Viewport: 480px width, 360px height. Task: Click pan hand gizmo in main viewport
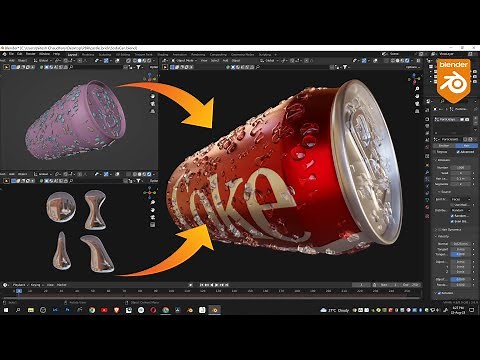417,96
